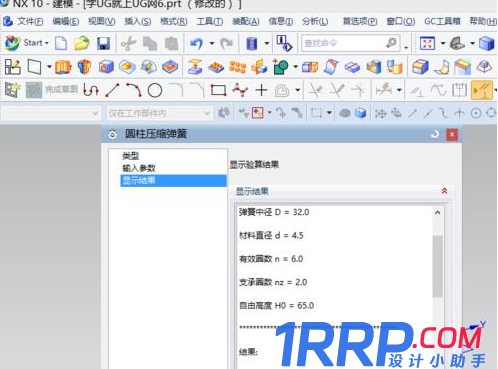Image resolution: width=498 pixels, height=369 pixels.
Task: Close the 圆柱压缩弹簧 dialog
Action: click(452, 135)
